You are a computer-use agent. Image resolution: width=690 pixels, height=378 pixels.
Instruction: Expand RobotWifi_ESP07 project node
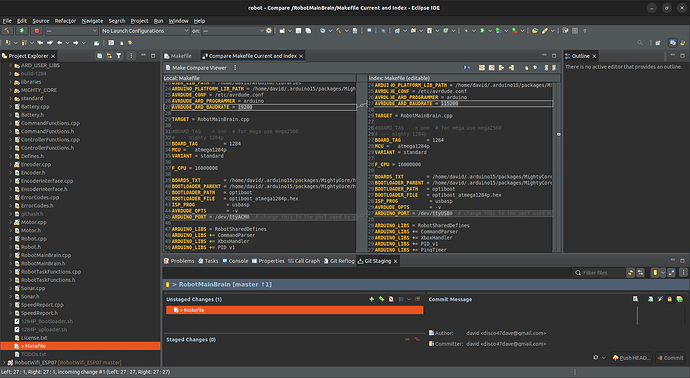[4, 363]
